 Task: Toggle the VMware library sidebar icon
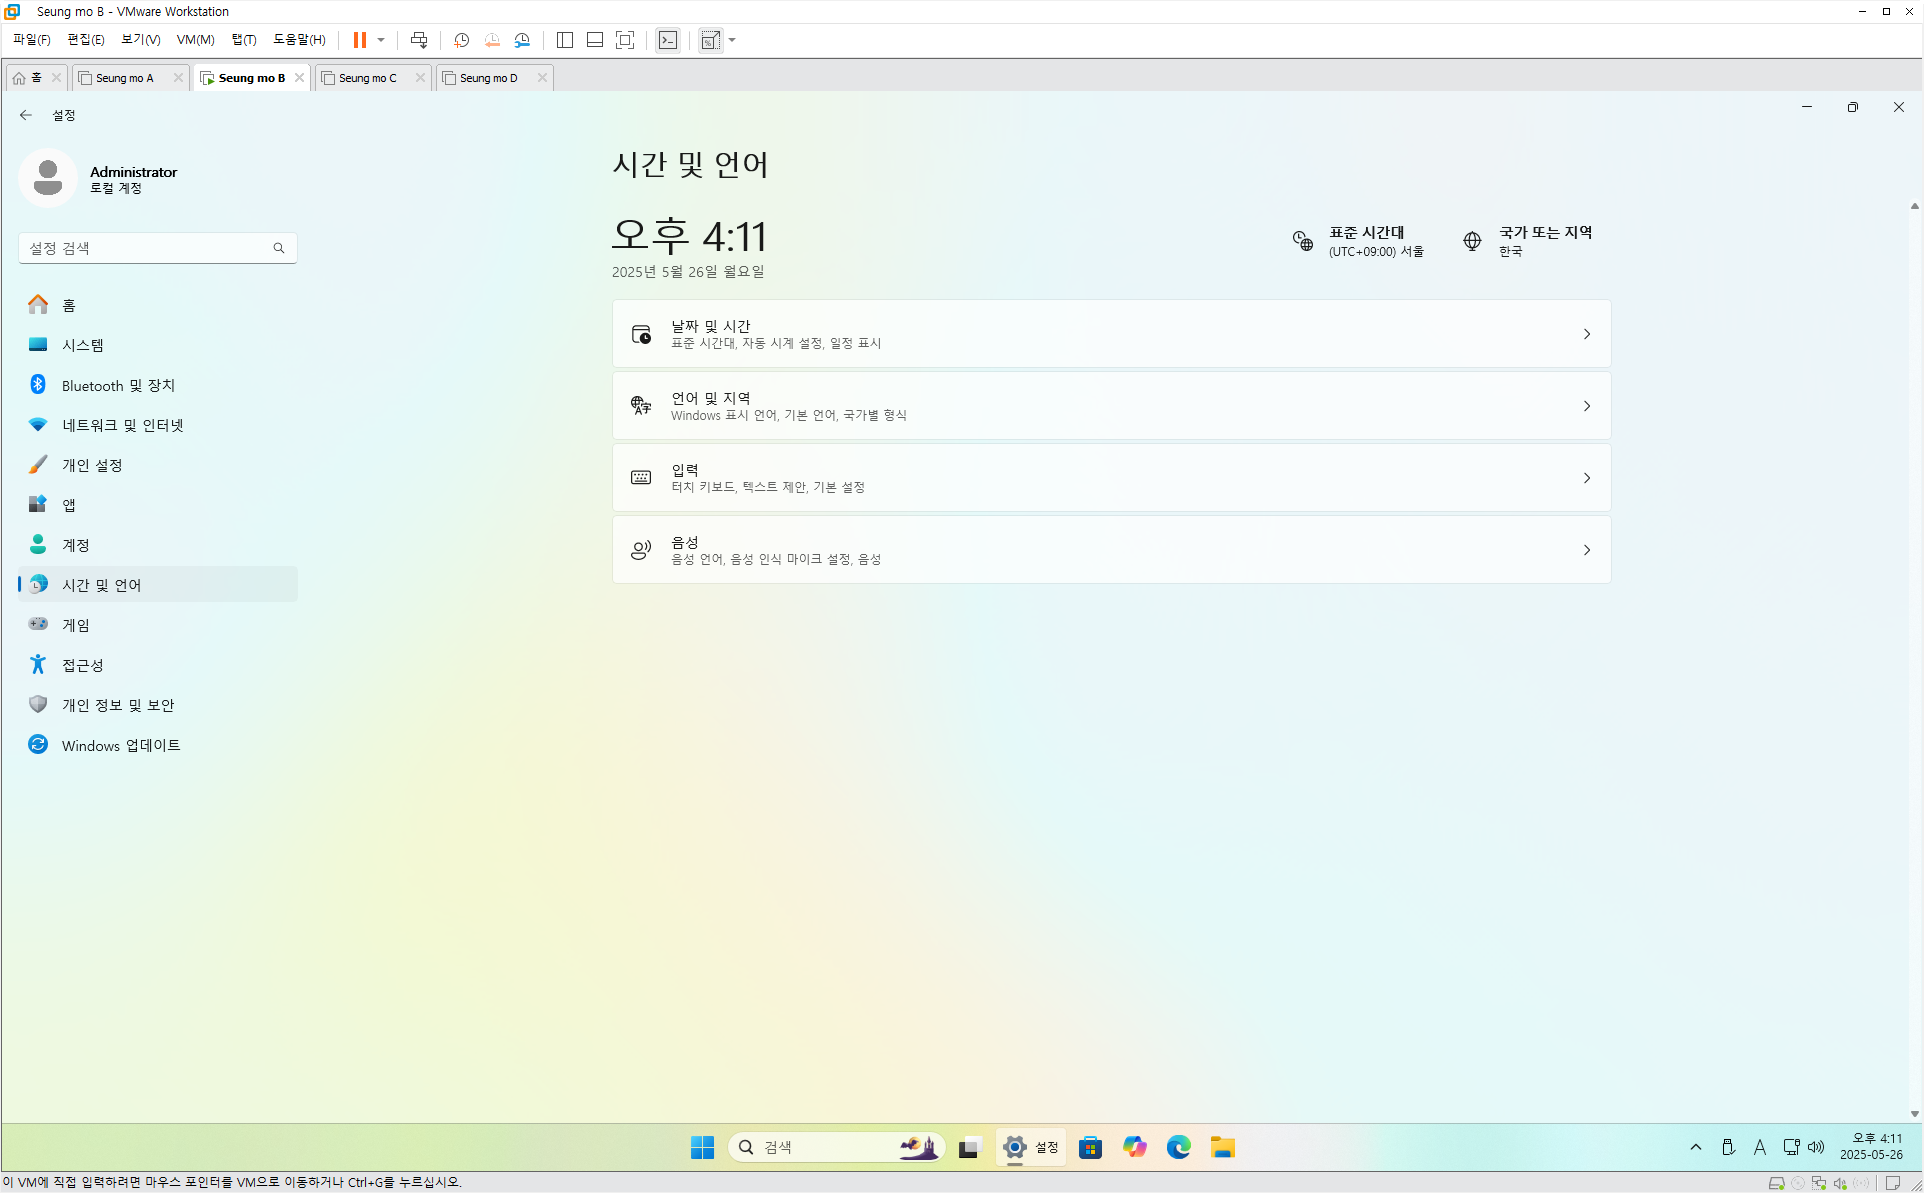pyautogui.click(x=565, y=40)
